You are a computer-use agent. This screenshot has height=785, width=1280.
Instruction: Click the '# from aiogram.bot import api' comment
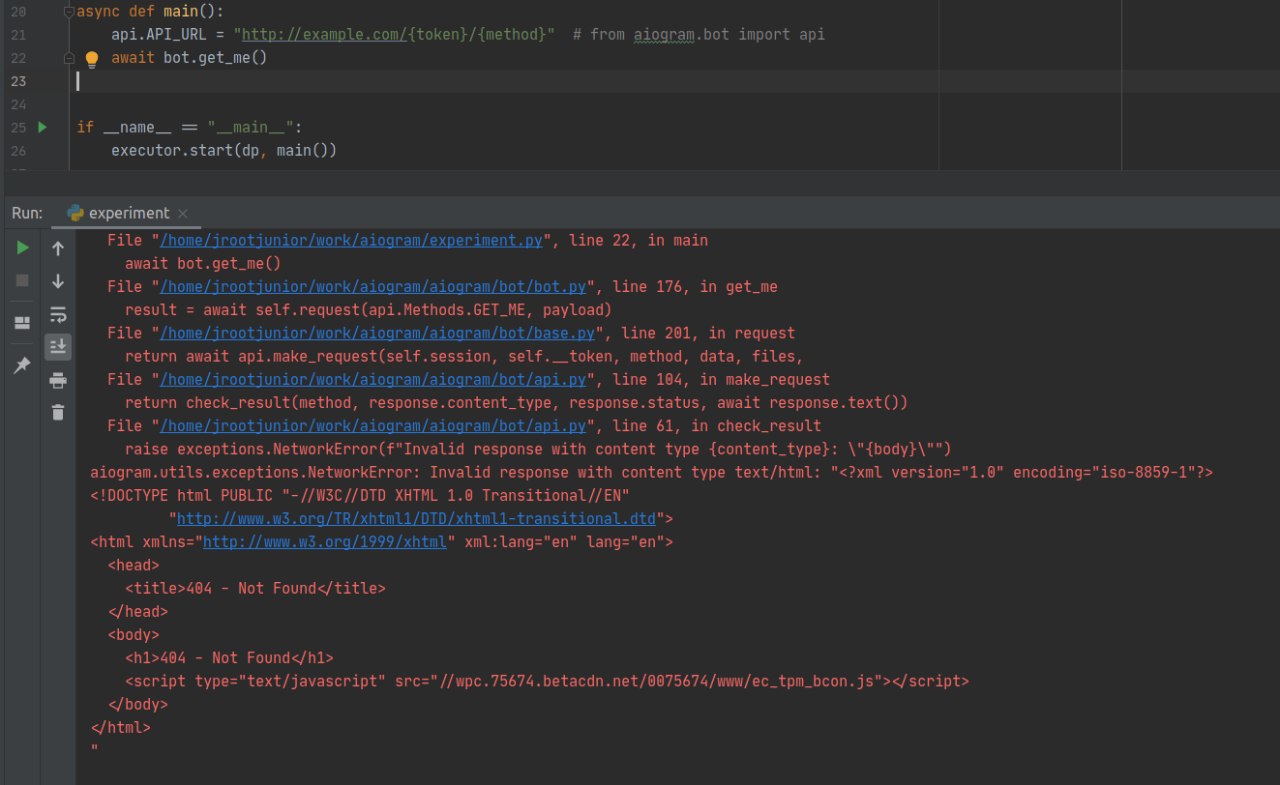[699, 35]
